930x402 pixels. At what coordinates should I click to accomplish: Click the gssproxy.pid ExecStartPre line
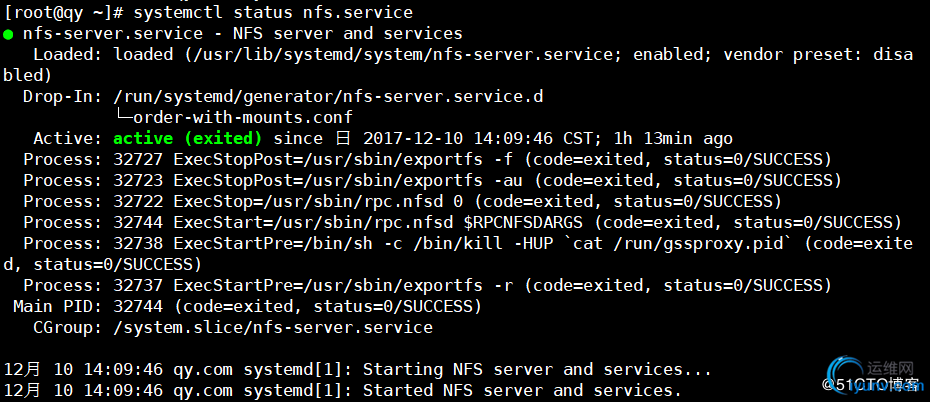tap(458, 254)
